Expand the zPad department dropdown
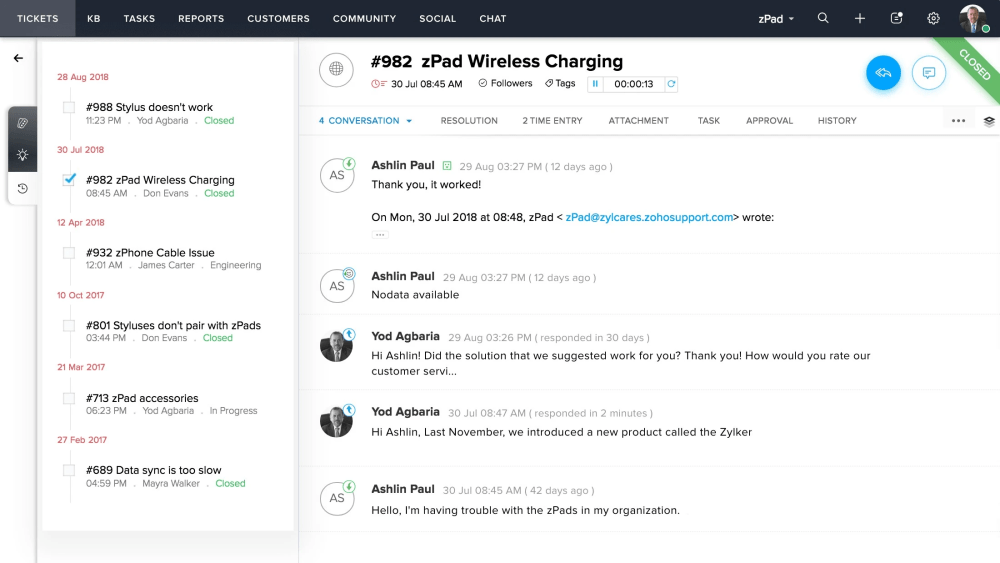Screen dimensions: 1000x563 (776, 19)
